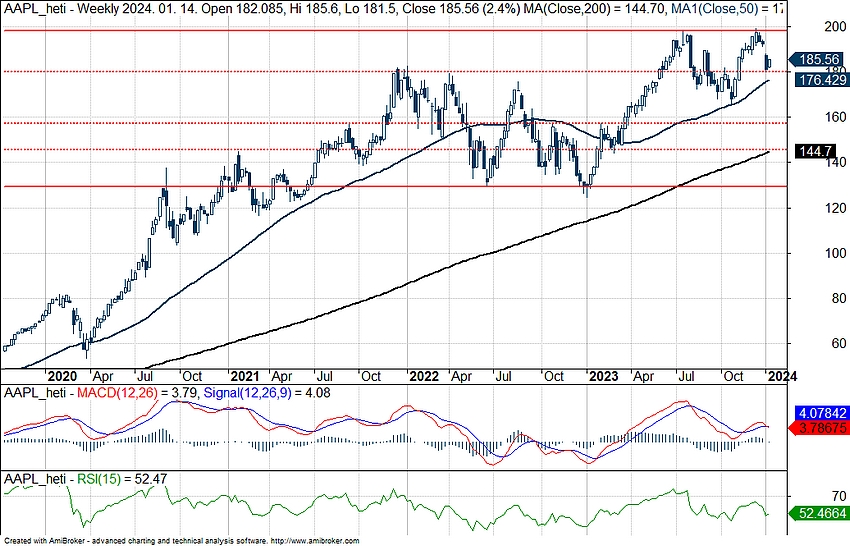850x546 pixels.
Task: Click the RSI(15) legend label
Action: 99,479
